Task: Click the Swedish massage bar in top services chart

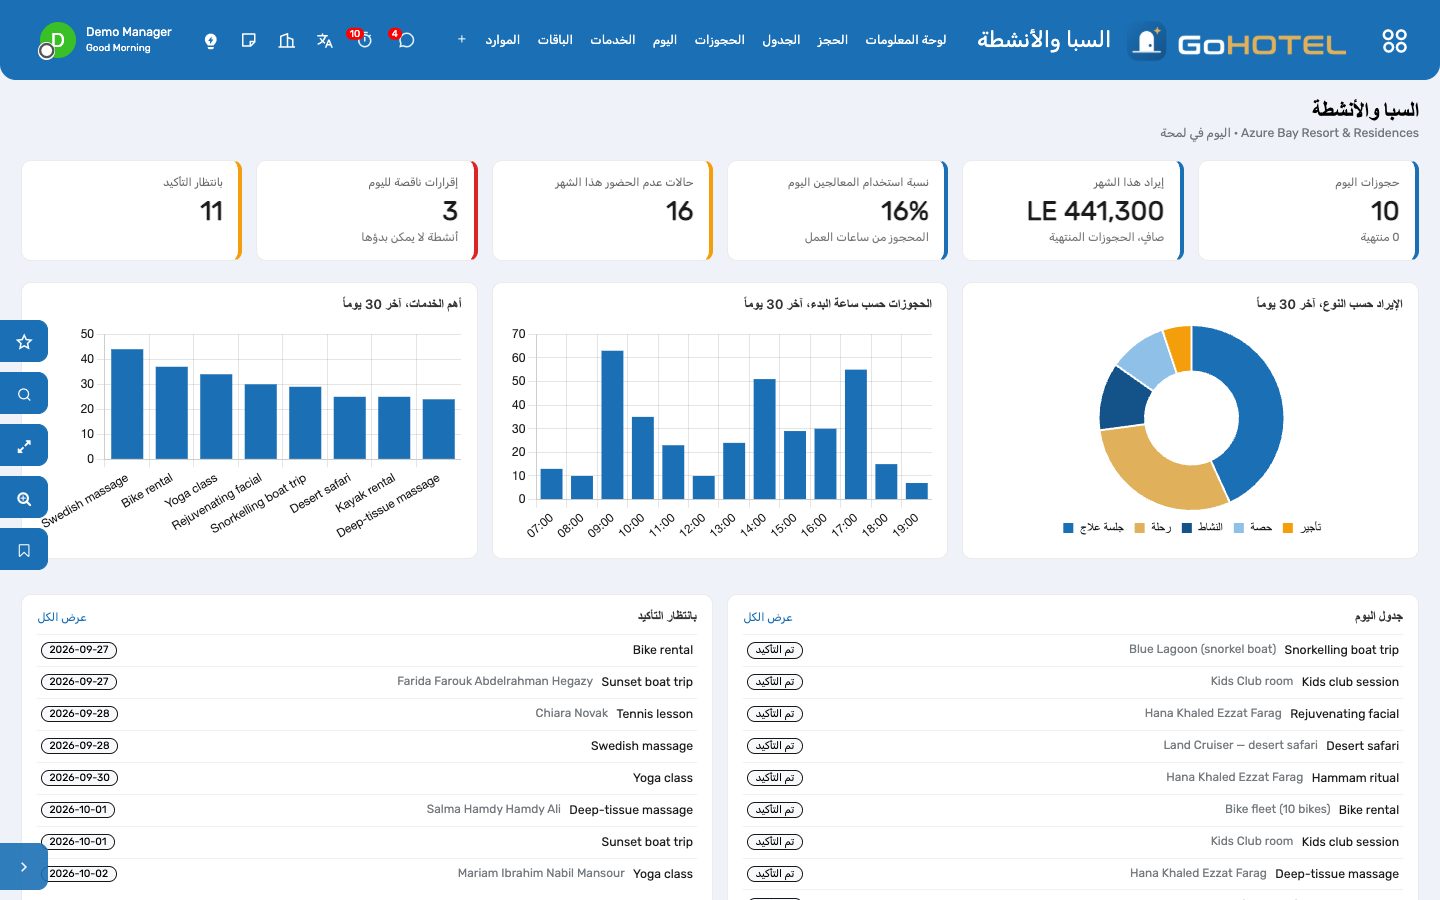Action: 127,404
